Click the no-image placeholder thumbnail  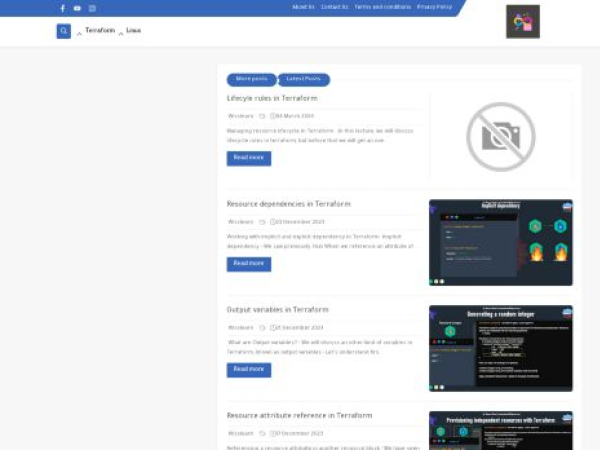501,137
